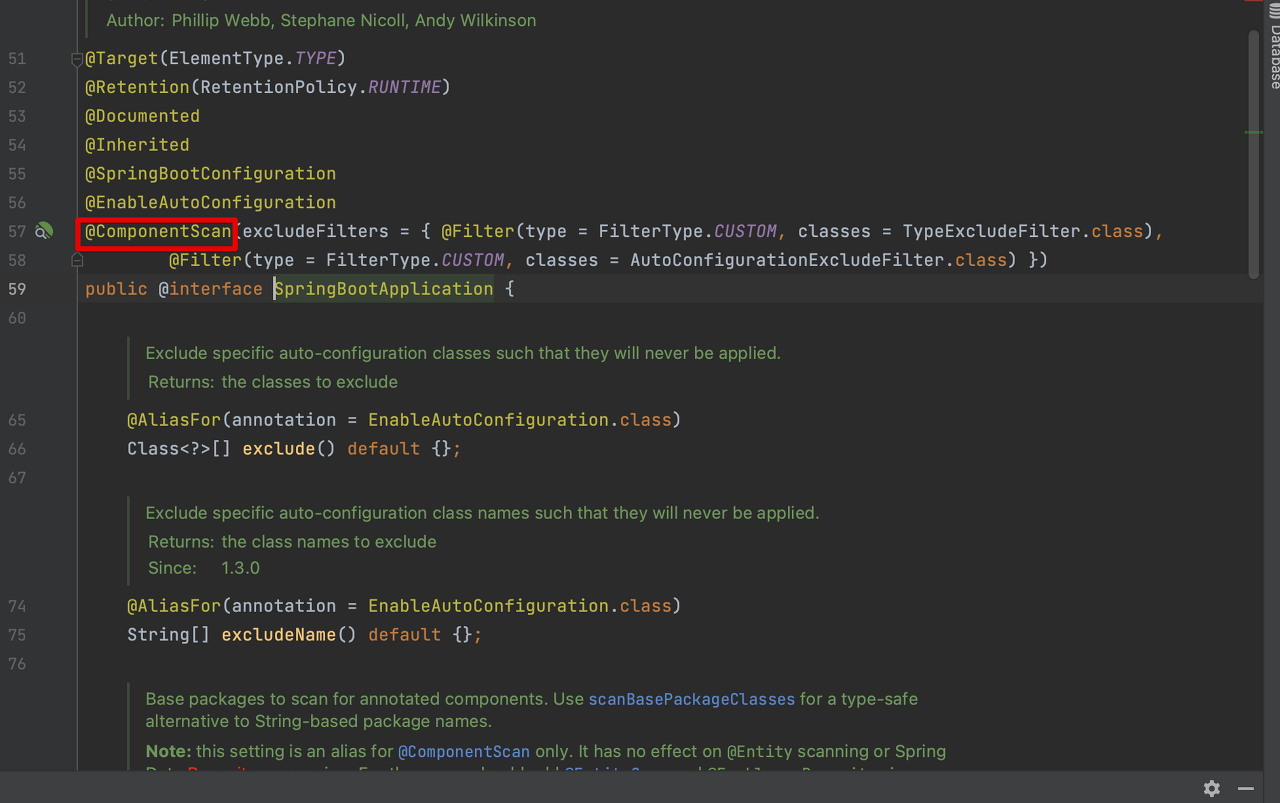Image resolution: width=1280 pixels, height=803 pixels.
Task: Click the SpringBootApplication interface name
Action: 384,289
